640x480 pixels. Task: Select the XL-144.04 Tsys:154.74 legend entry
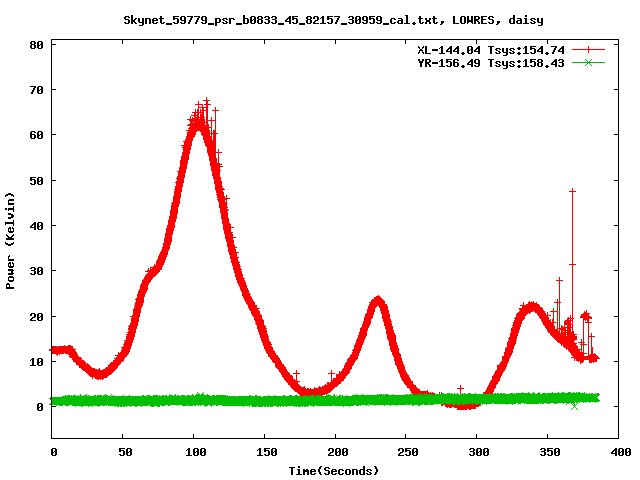click(x=491, y=50)
